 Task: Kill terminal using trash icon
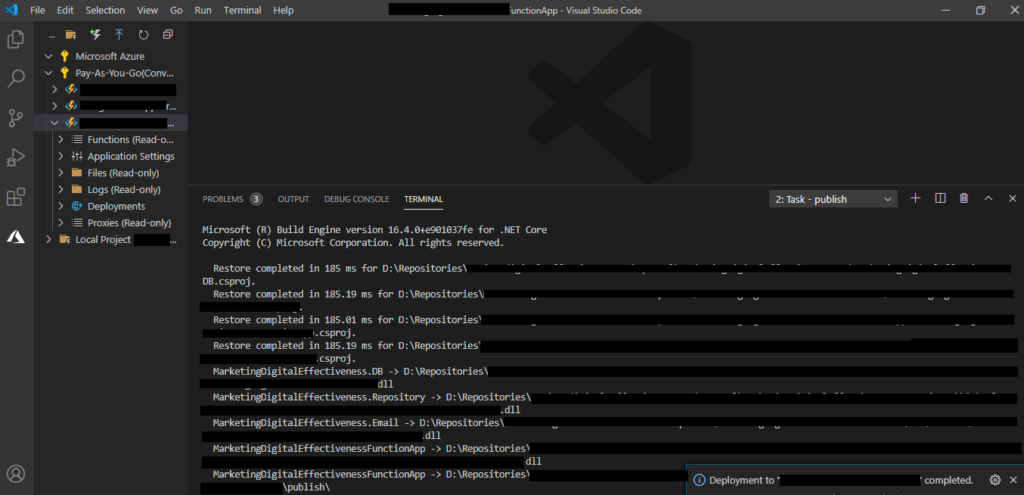(x=964, y=199)
